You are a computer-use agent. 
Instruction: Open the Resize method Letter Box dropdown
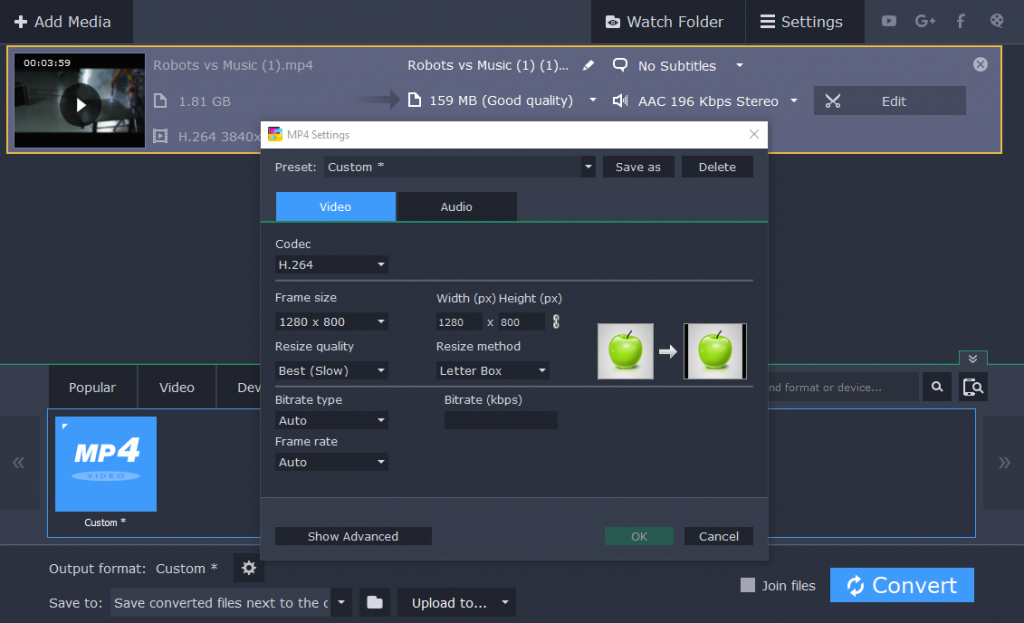[492, 370]
